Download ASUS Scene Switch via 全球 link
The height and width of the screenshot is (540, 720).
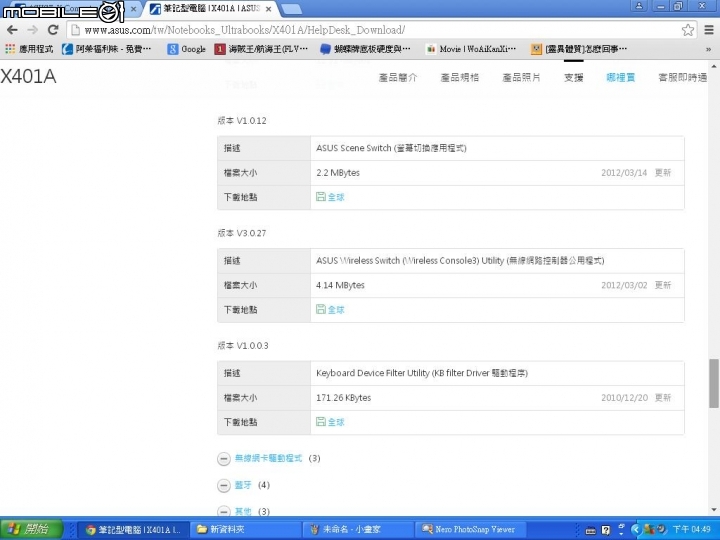[x=336, y=197]
